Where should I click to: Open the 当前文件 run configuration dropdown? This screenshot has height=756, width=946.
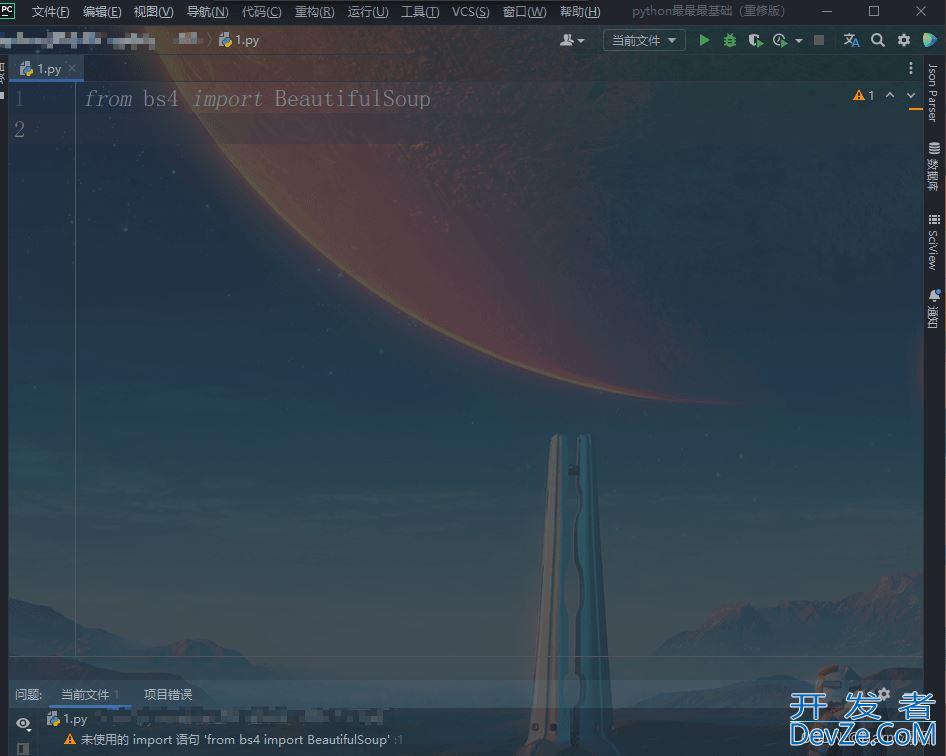tap(644, 40)
